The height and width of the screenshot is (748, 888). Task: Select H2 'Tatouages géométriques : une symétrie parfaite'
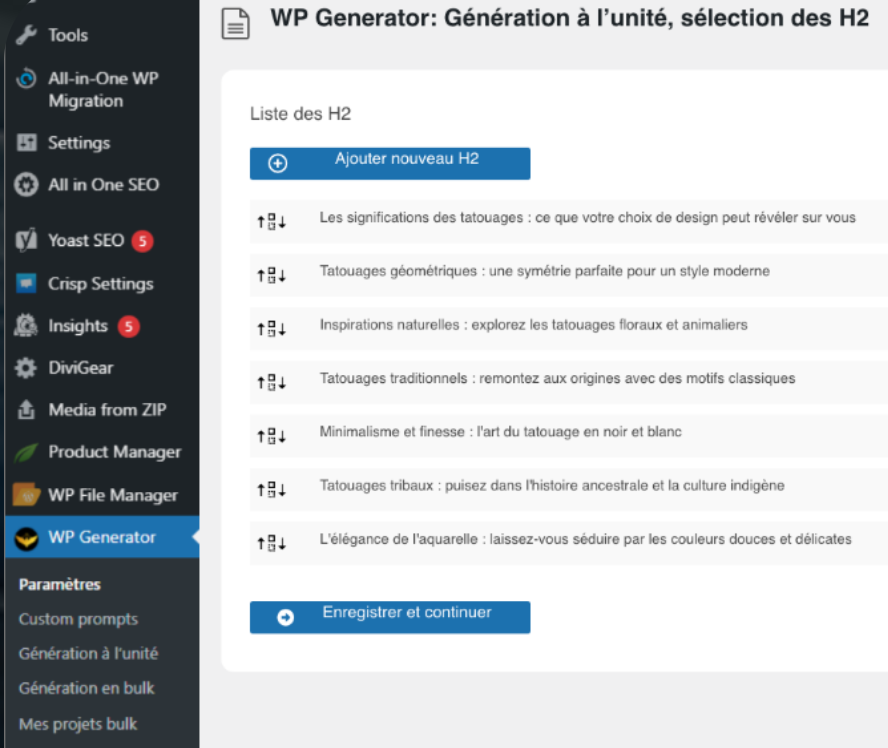point(545,271)
